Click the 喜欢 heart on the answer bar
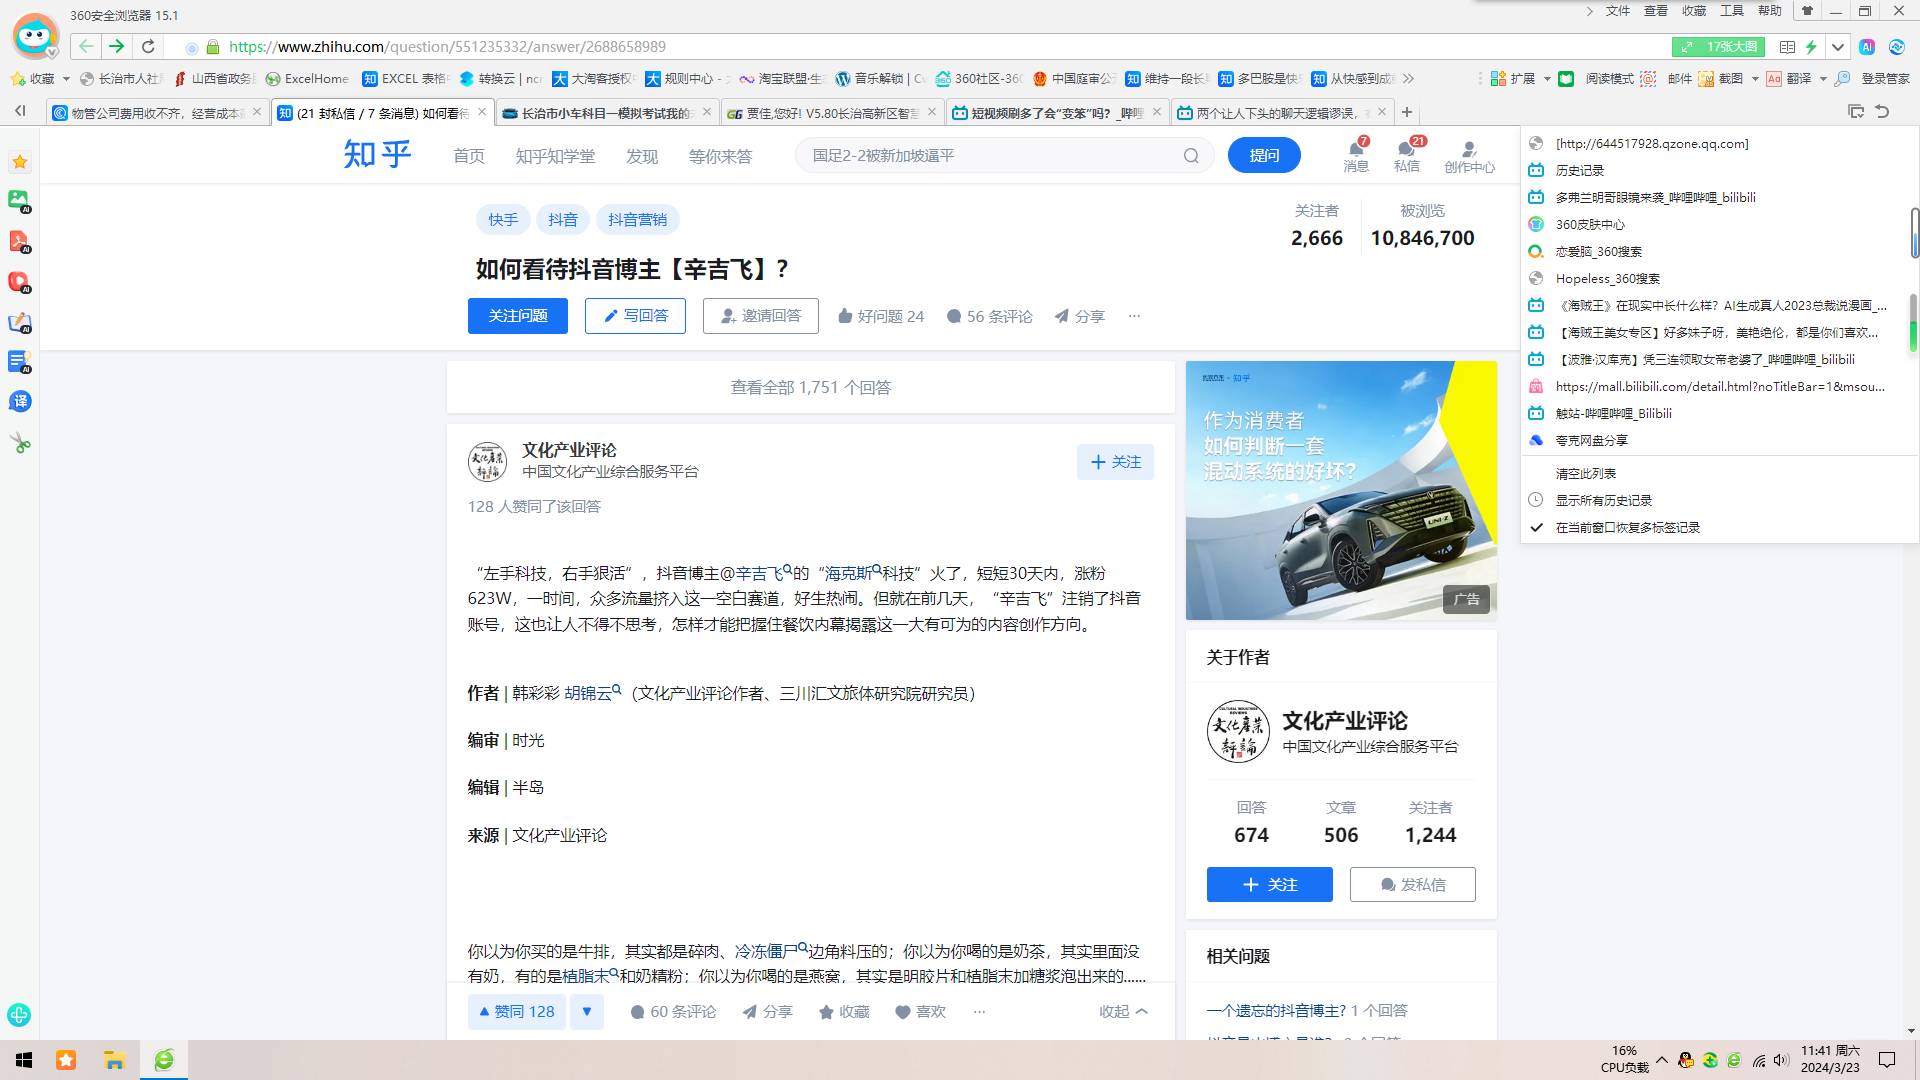Screen dimensions: 1920x1080 click(x=920, y=1012)
